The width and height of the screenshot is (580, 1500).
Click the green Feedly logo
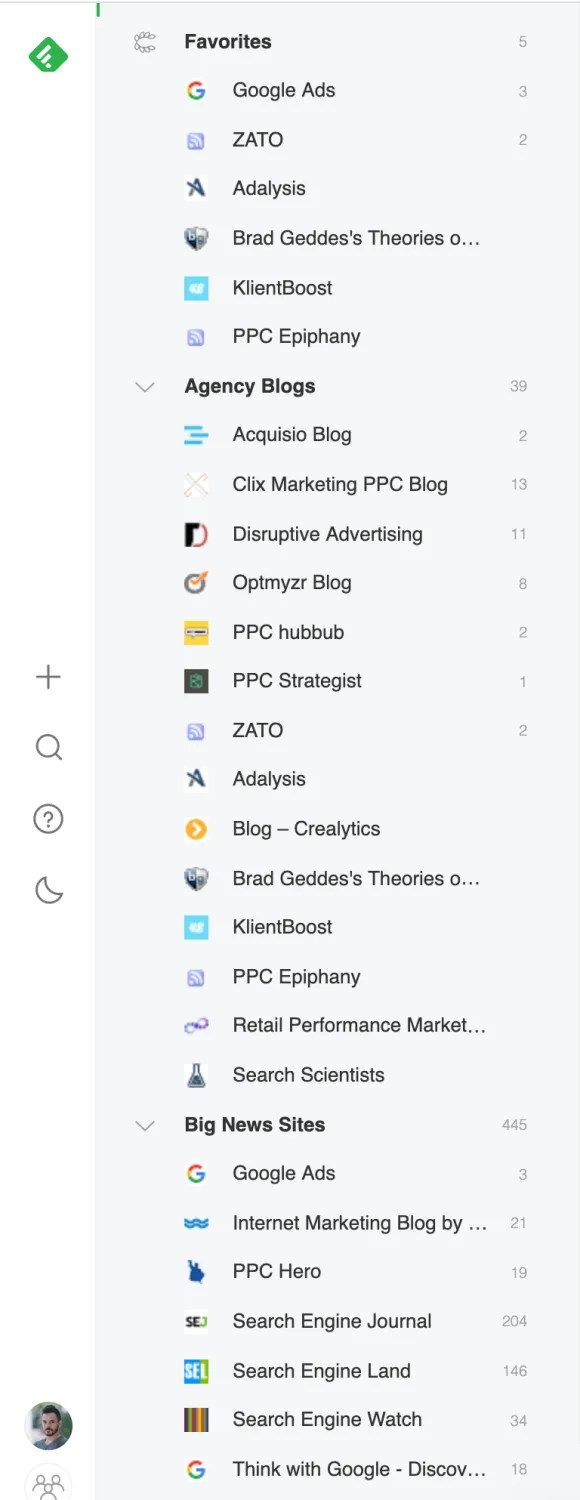[x=48, y=54]
